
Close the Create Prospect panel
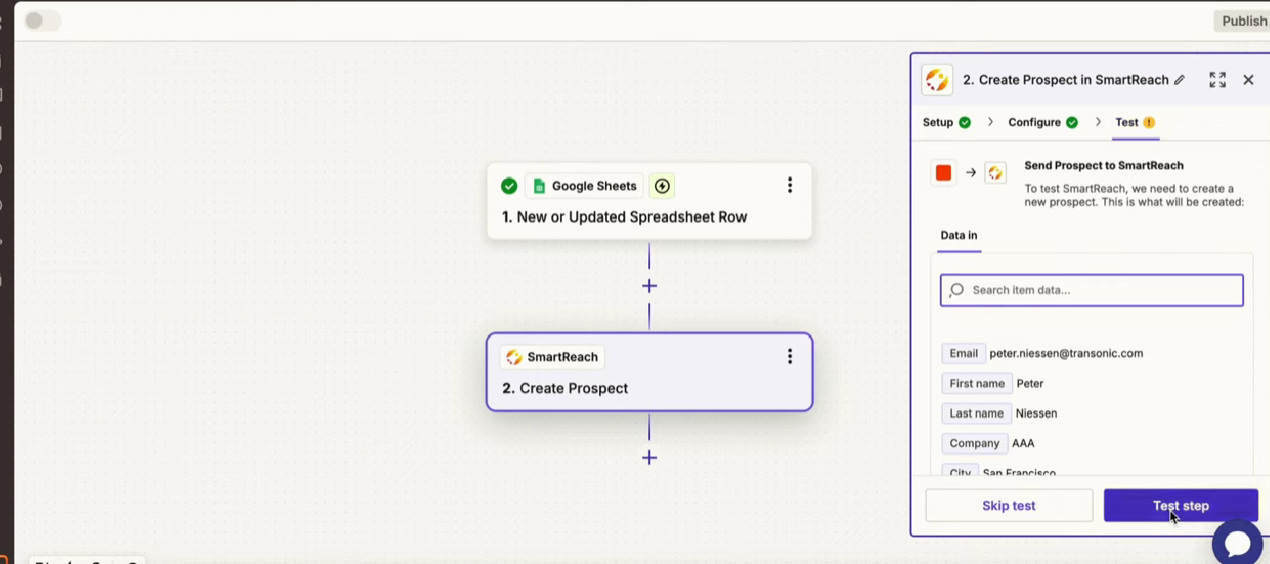click(x=1248, y=80)
